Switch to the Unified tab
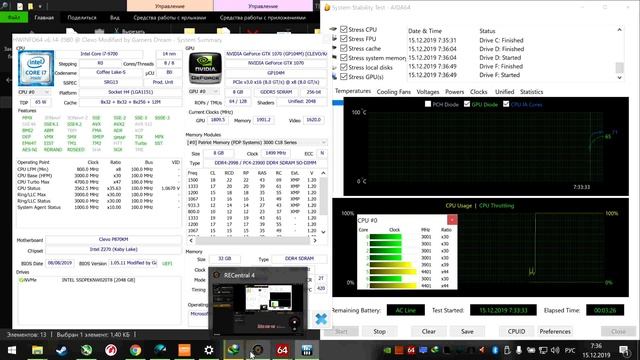 tap(504, 92)
